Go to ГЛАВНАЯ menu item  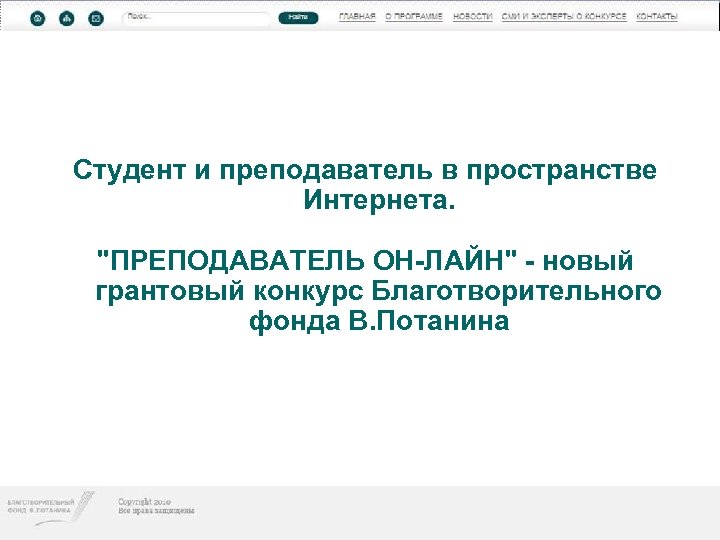(357, 17)
